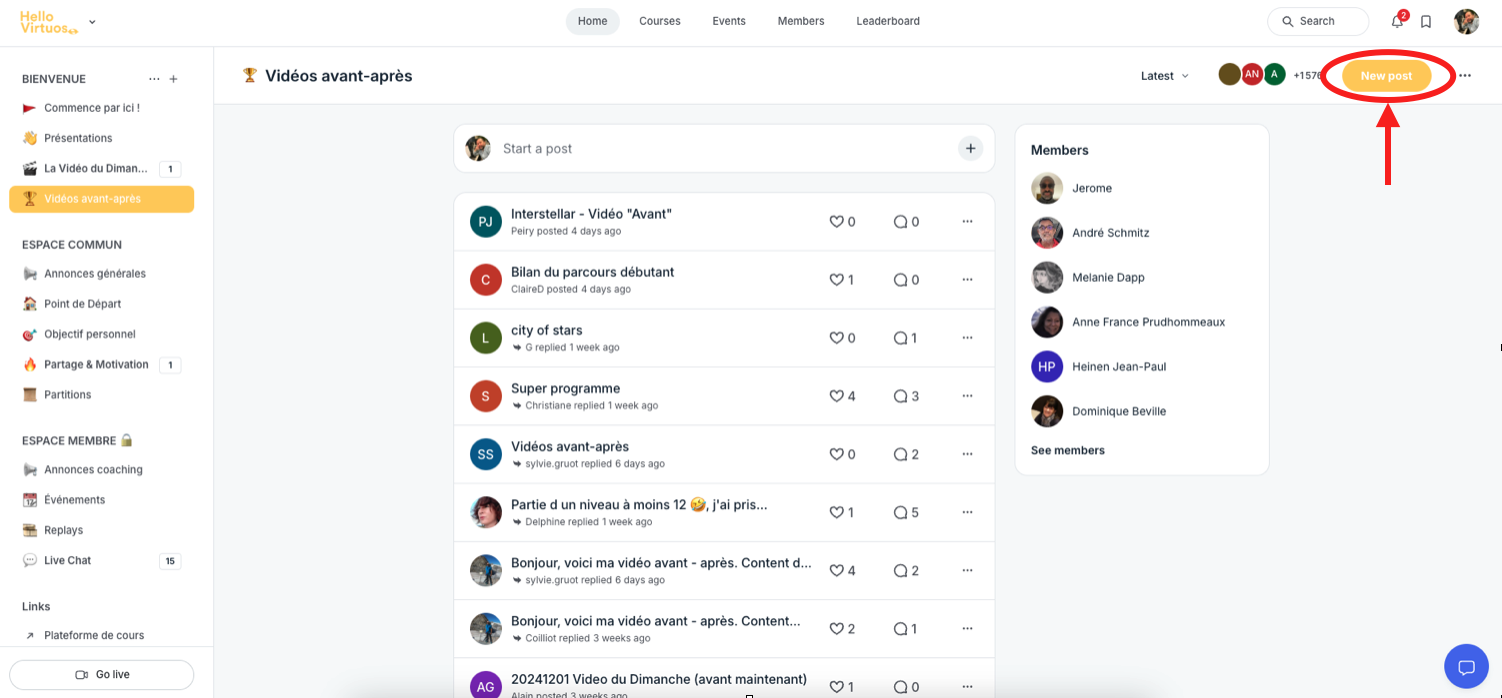The width and height of the screenshot is (1502, 698).
Task: Click the Search field
Action: point(1318,21)
